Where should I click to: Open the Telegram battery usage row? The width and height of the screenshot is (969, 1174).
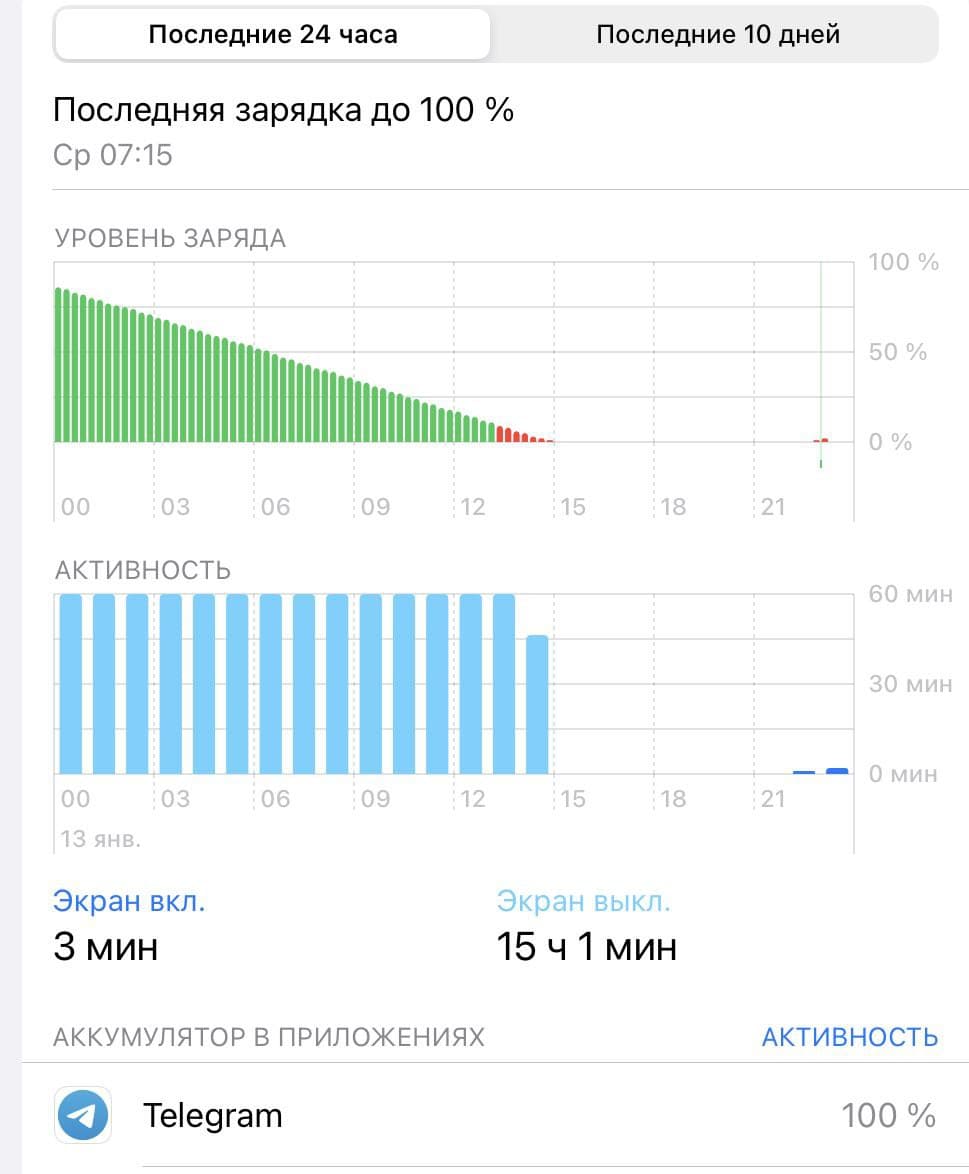coord(496,1115)
